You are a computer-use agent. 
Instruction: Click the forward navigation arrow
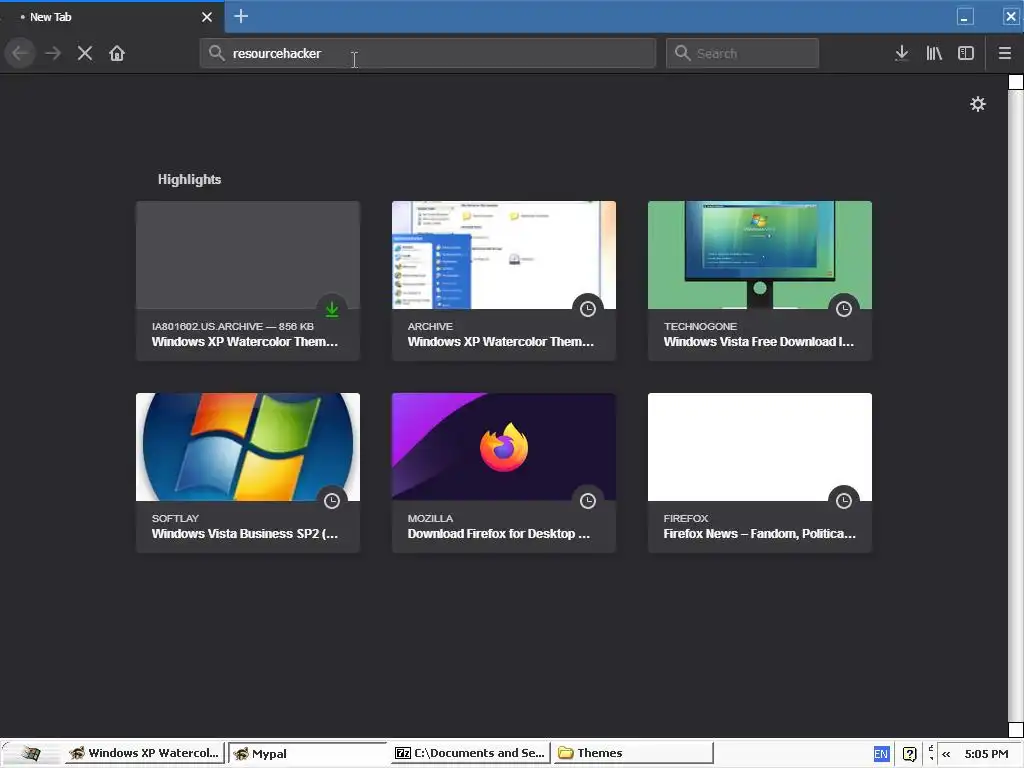pos(53,53)
